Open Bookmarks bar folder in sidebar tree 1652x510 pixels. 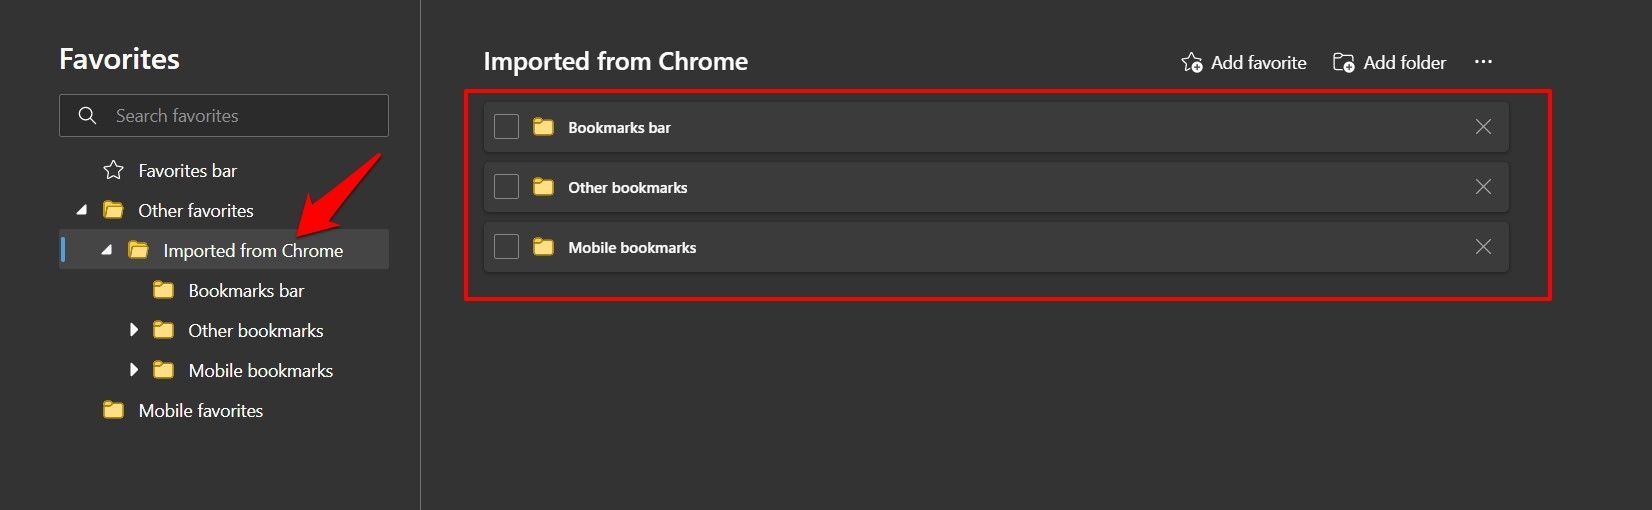pos(246,291)
